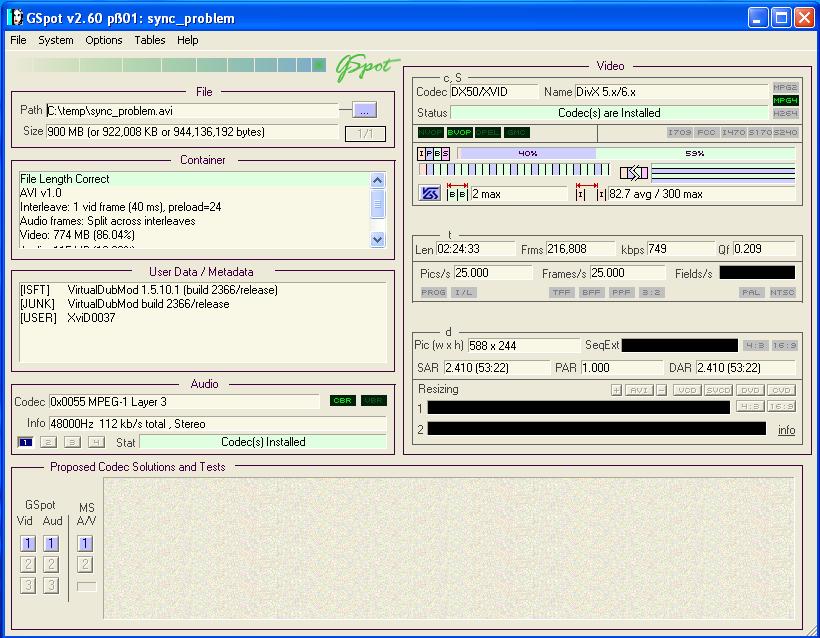Click the MPG2 indicator

tap(785, 87)
